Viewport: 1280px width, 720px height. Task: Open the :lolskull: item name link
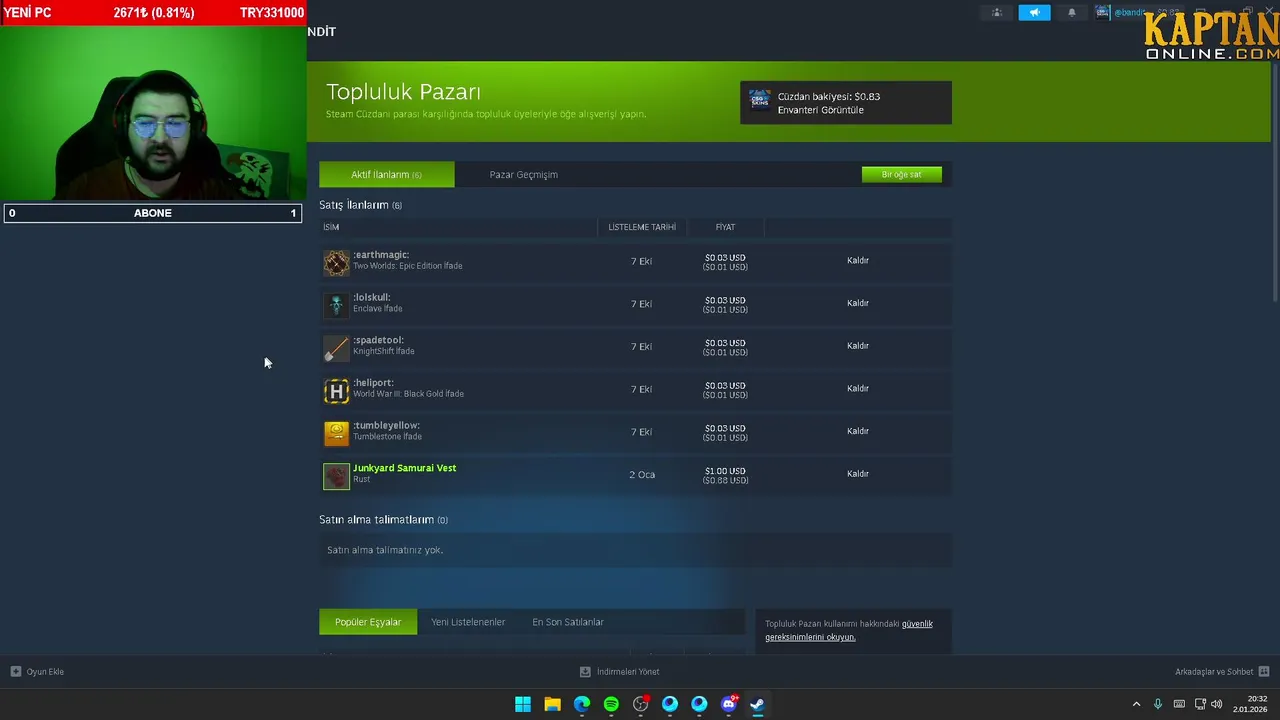coord(372,297)
